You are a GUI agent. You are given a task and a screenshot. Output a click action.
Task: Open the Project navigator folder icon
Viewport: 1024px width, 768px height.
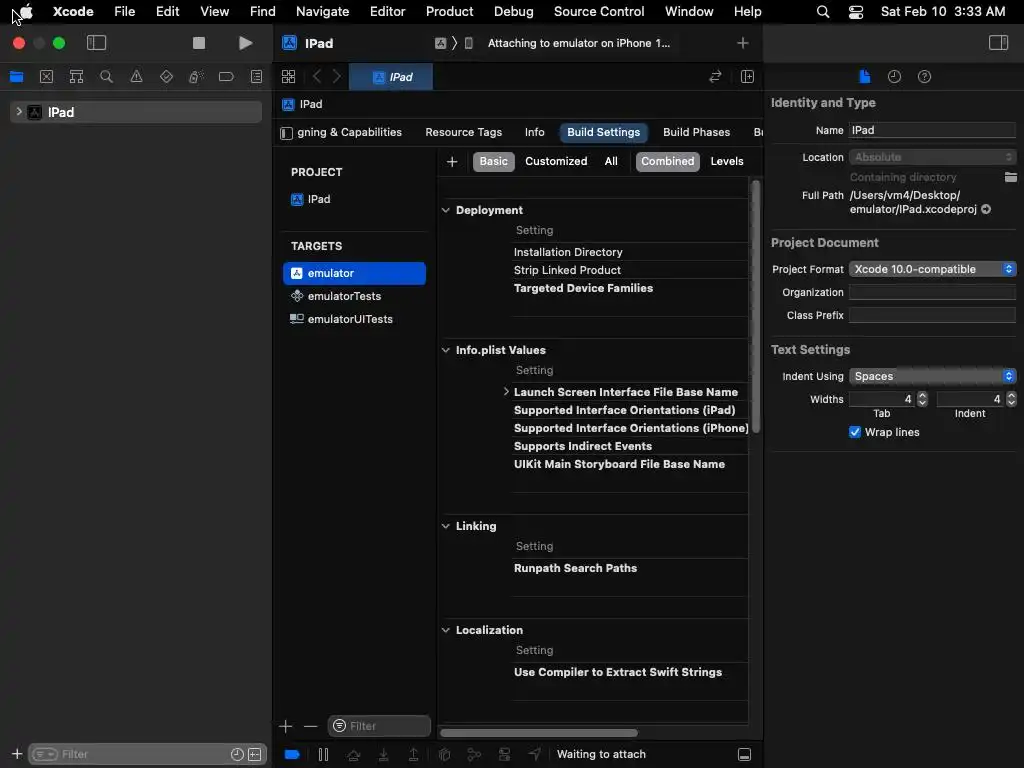coord(16,77)
